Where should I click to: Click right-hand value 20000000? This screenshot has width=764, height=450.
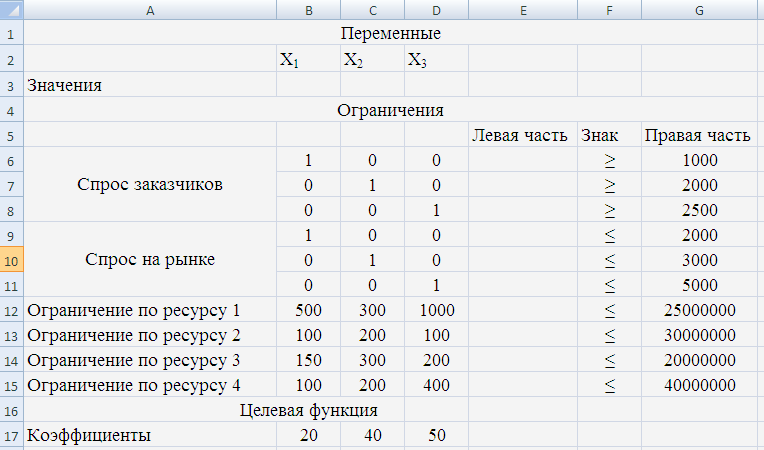tap(700, 360)
